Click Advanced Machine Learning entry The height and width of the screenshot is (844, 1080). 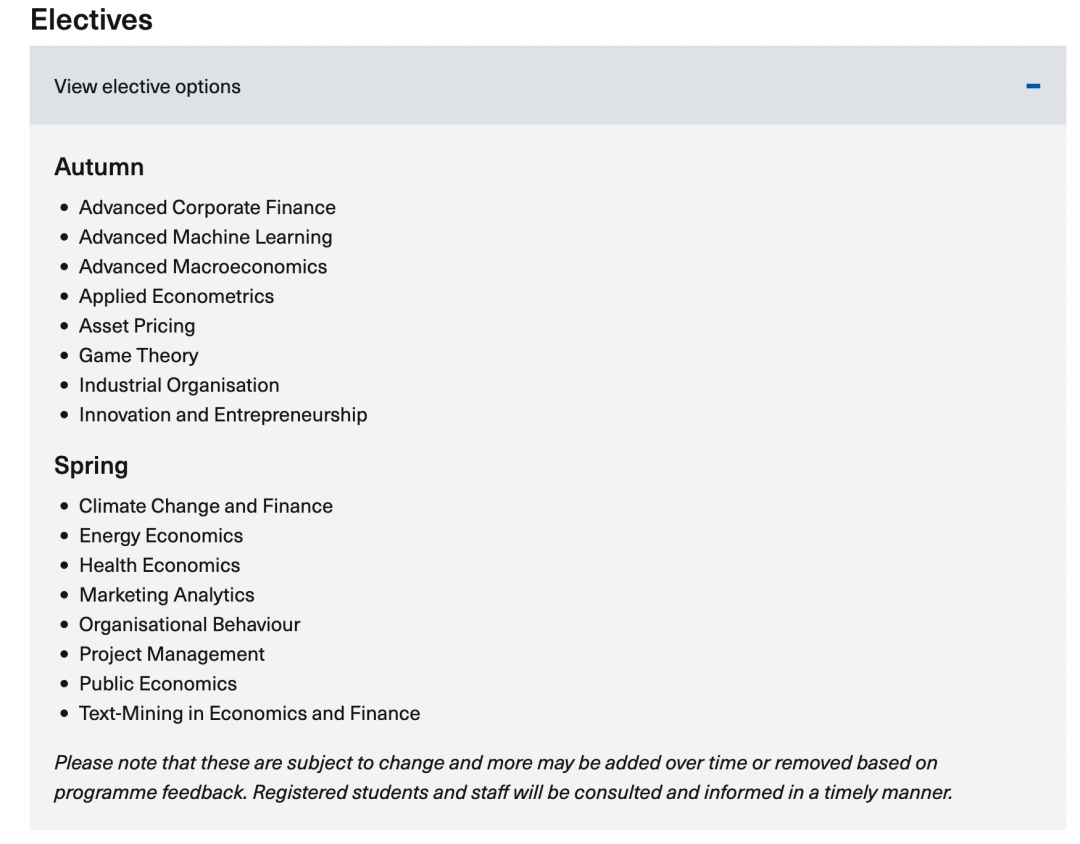click(x=205, y=237)
